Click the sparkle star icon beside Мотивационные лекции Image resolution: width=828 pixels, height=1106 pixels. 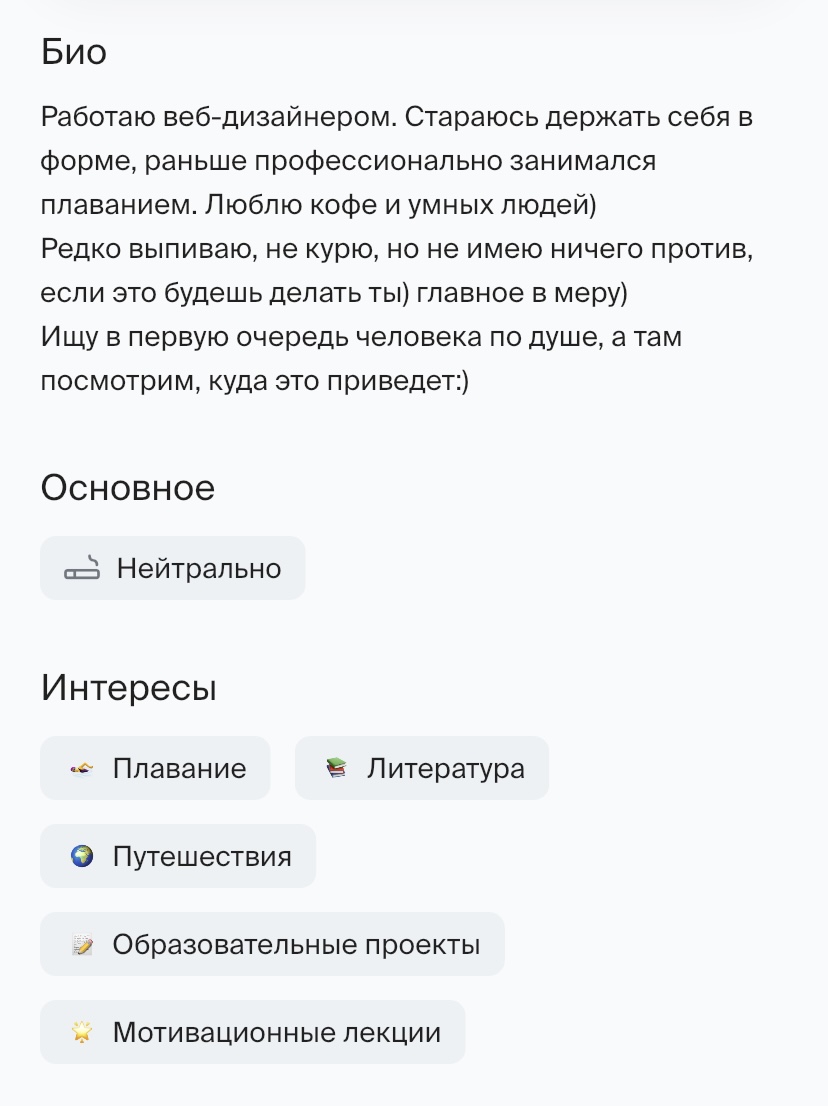[x=82, y=1032]
